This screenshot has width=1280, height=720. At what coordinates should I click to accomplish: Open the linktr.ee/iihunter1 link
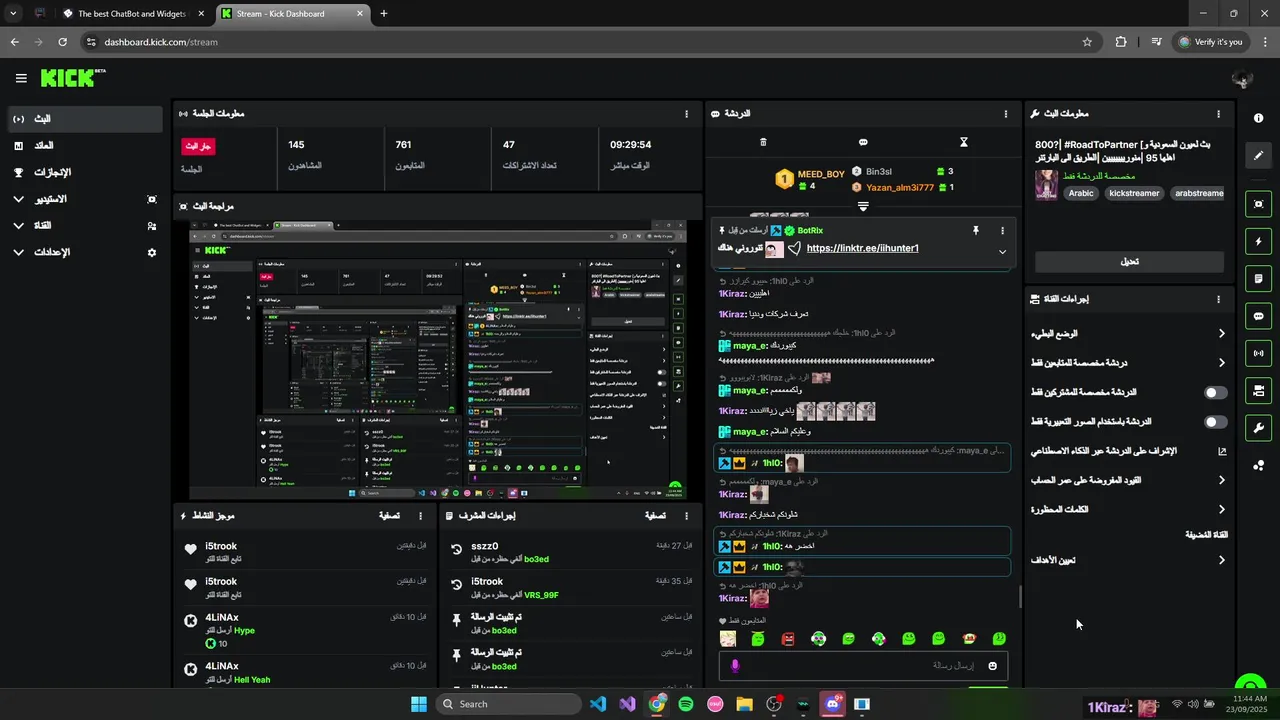(862, 248)
